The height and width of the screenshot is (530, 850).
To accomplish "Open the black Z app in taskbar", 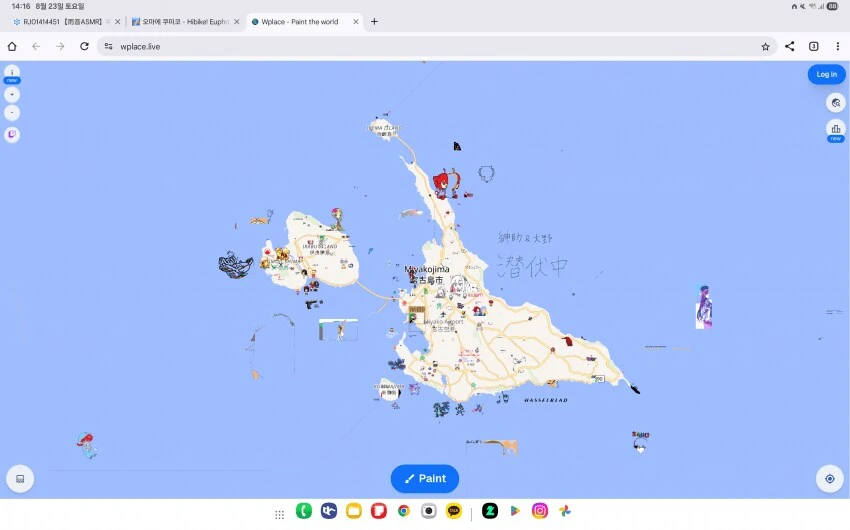I will (x=490, y=510).
